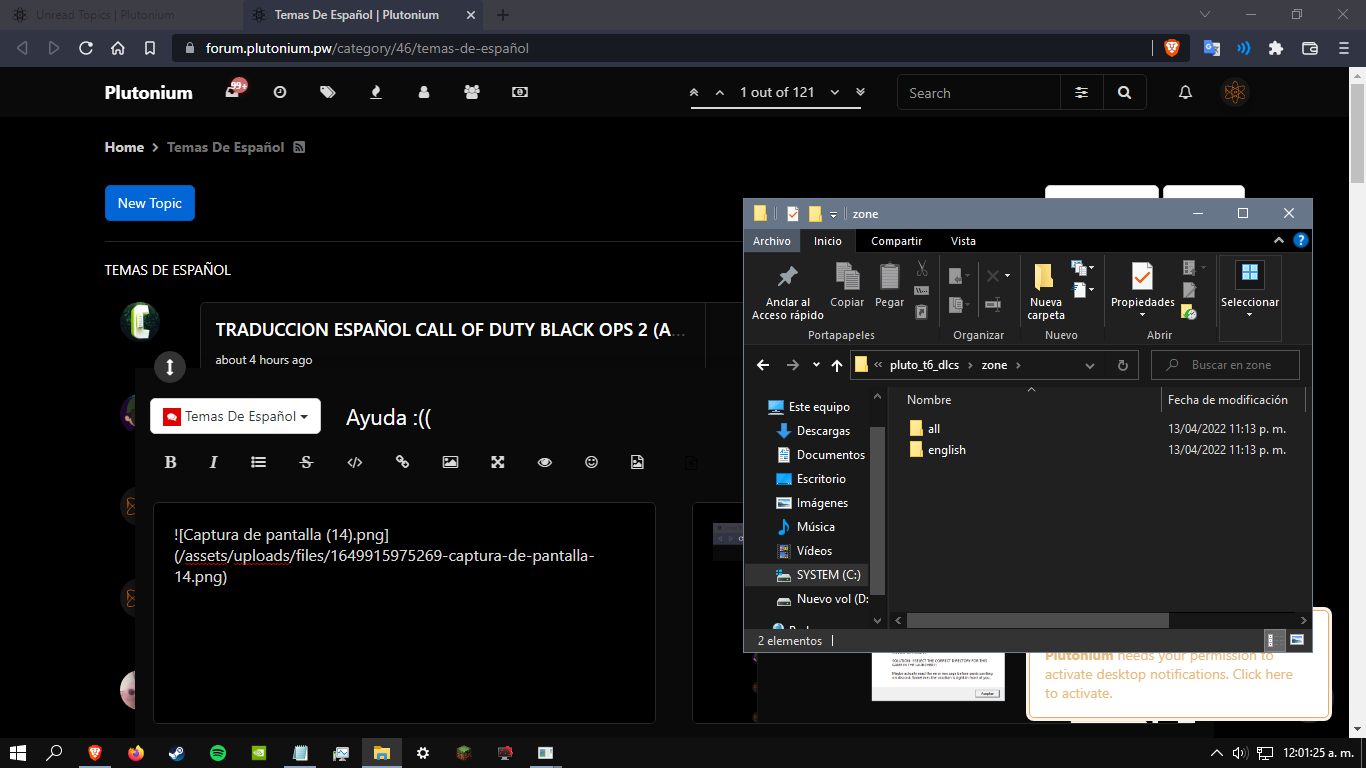Jump to first page double-up arrow
Screen dimensions: 1366x768
click(695, 93)
